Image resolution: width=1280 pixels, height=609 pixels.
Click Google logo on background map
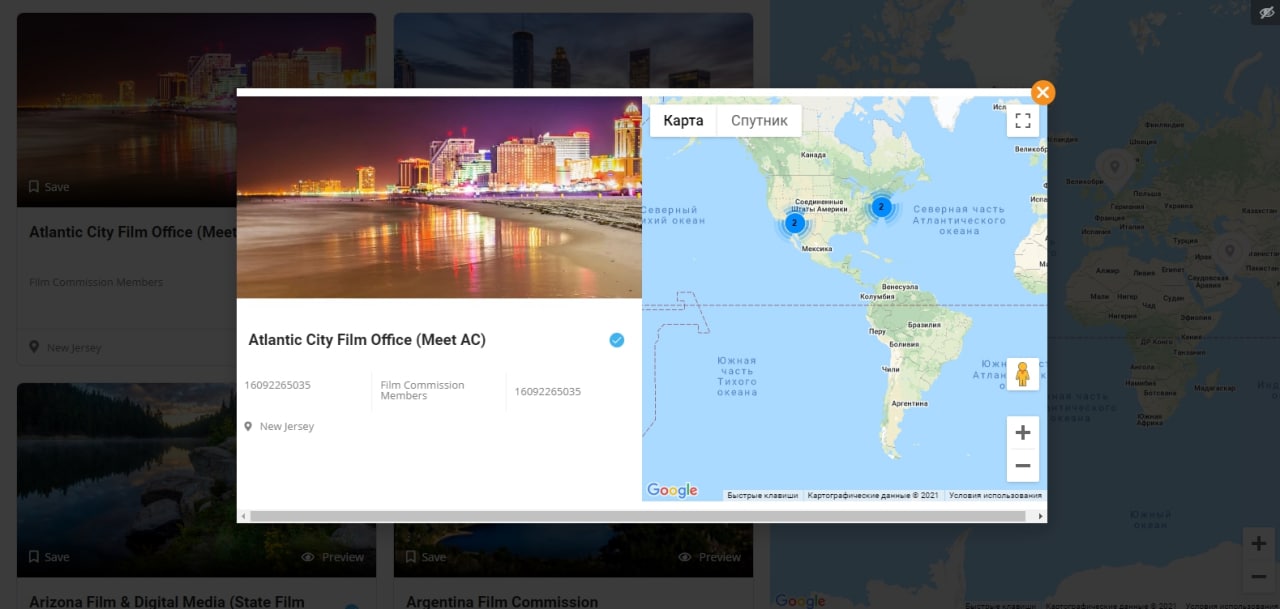pos(800,600)
